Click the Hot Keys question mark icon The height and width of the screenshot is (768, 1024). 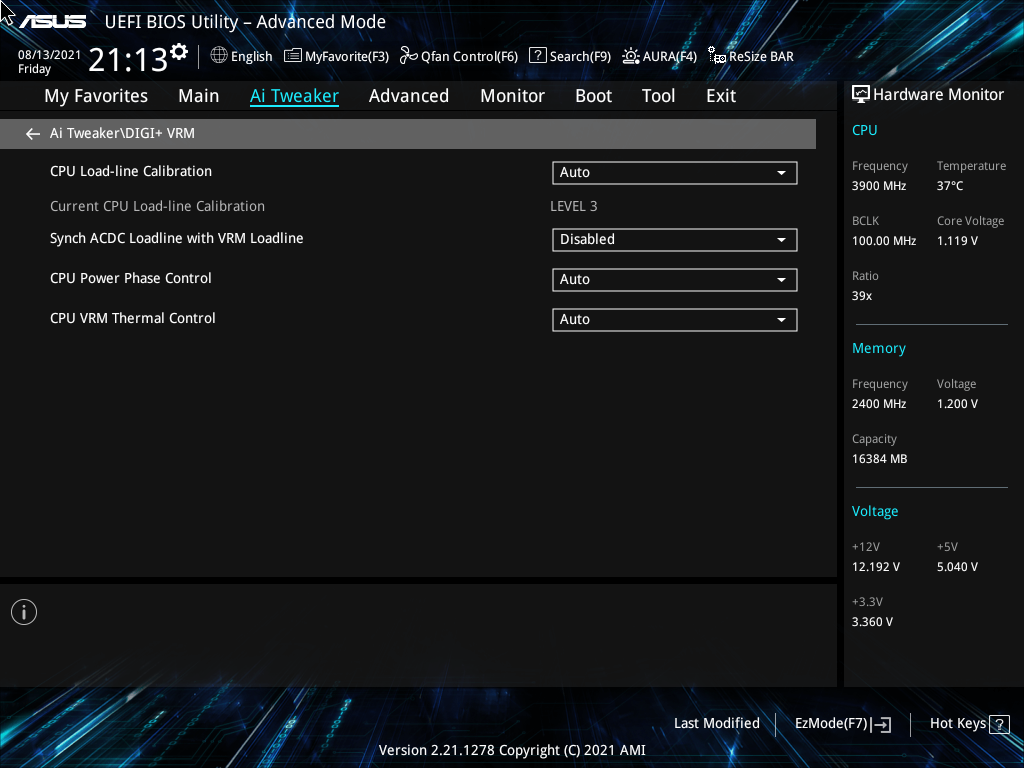click(x=999, y=724)
